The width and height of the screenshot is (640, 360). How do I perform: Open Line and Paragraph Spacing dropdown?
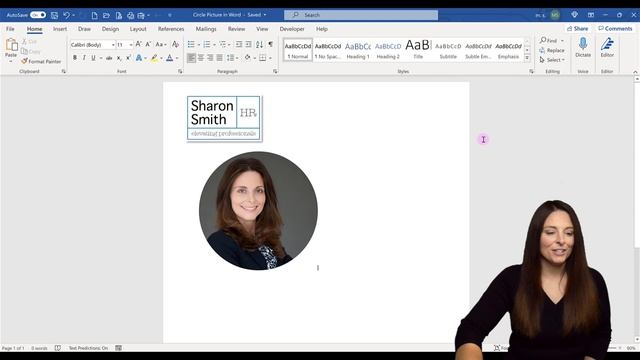(232, 58)
